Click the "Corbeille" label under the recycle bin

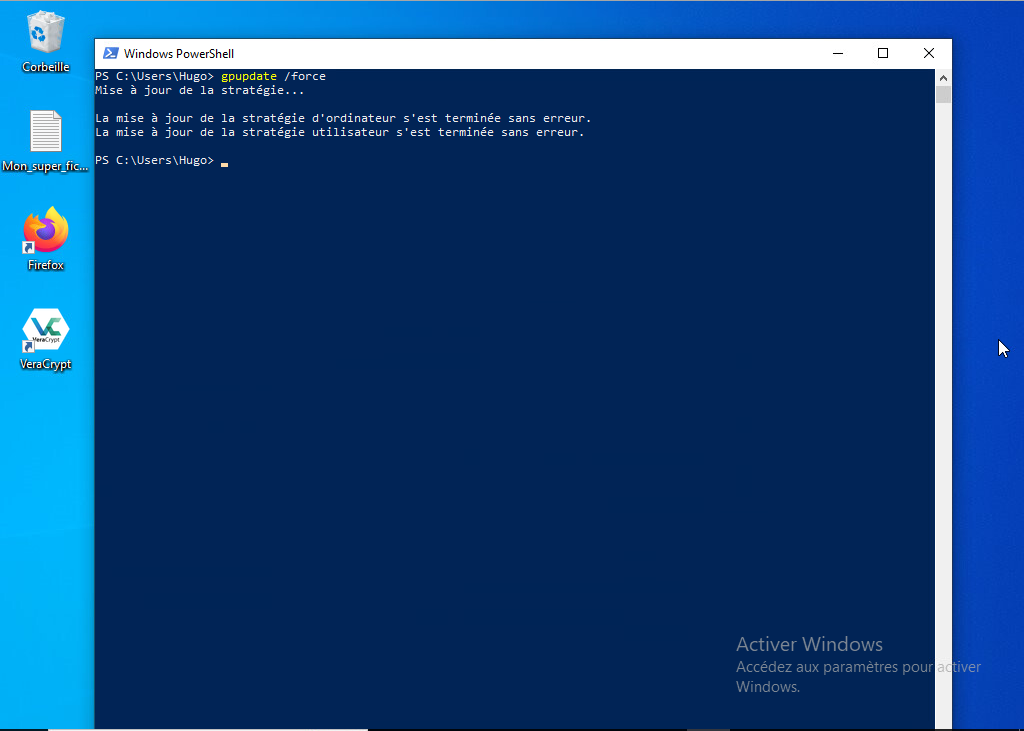[45, 67]
